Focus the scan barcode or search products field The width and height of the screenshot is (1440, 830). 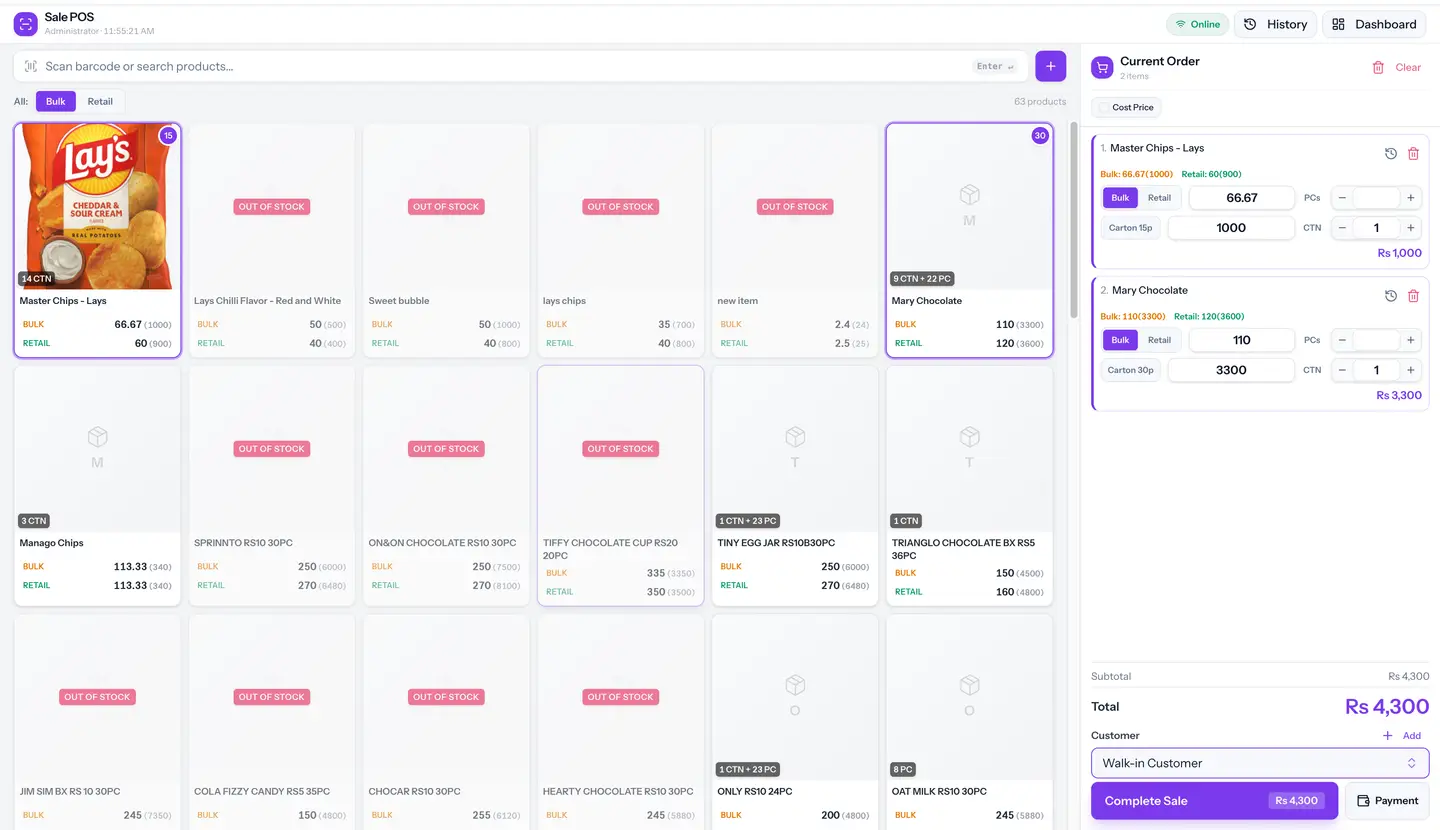(520, 66)
